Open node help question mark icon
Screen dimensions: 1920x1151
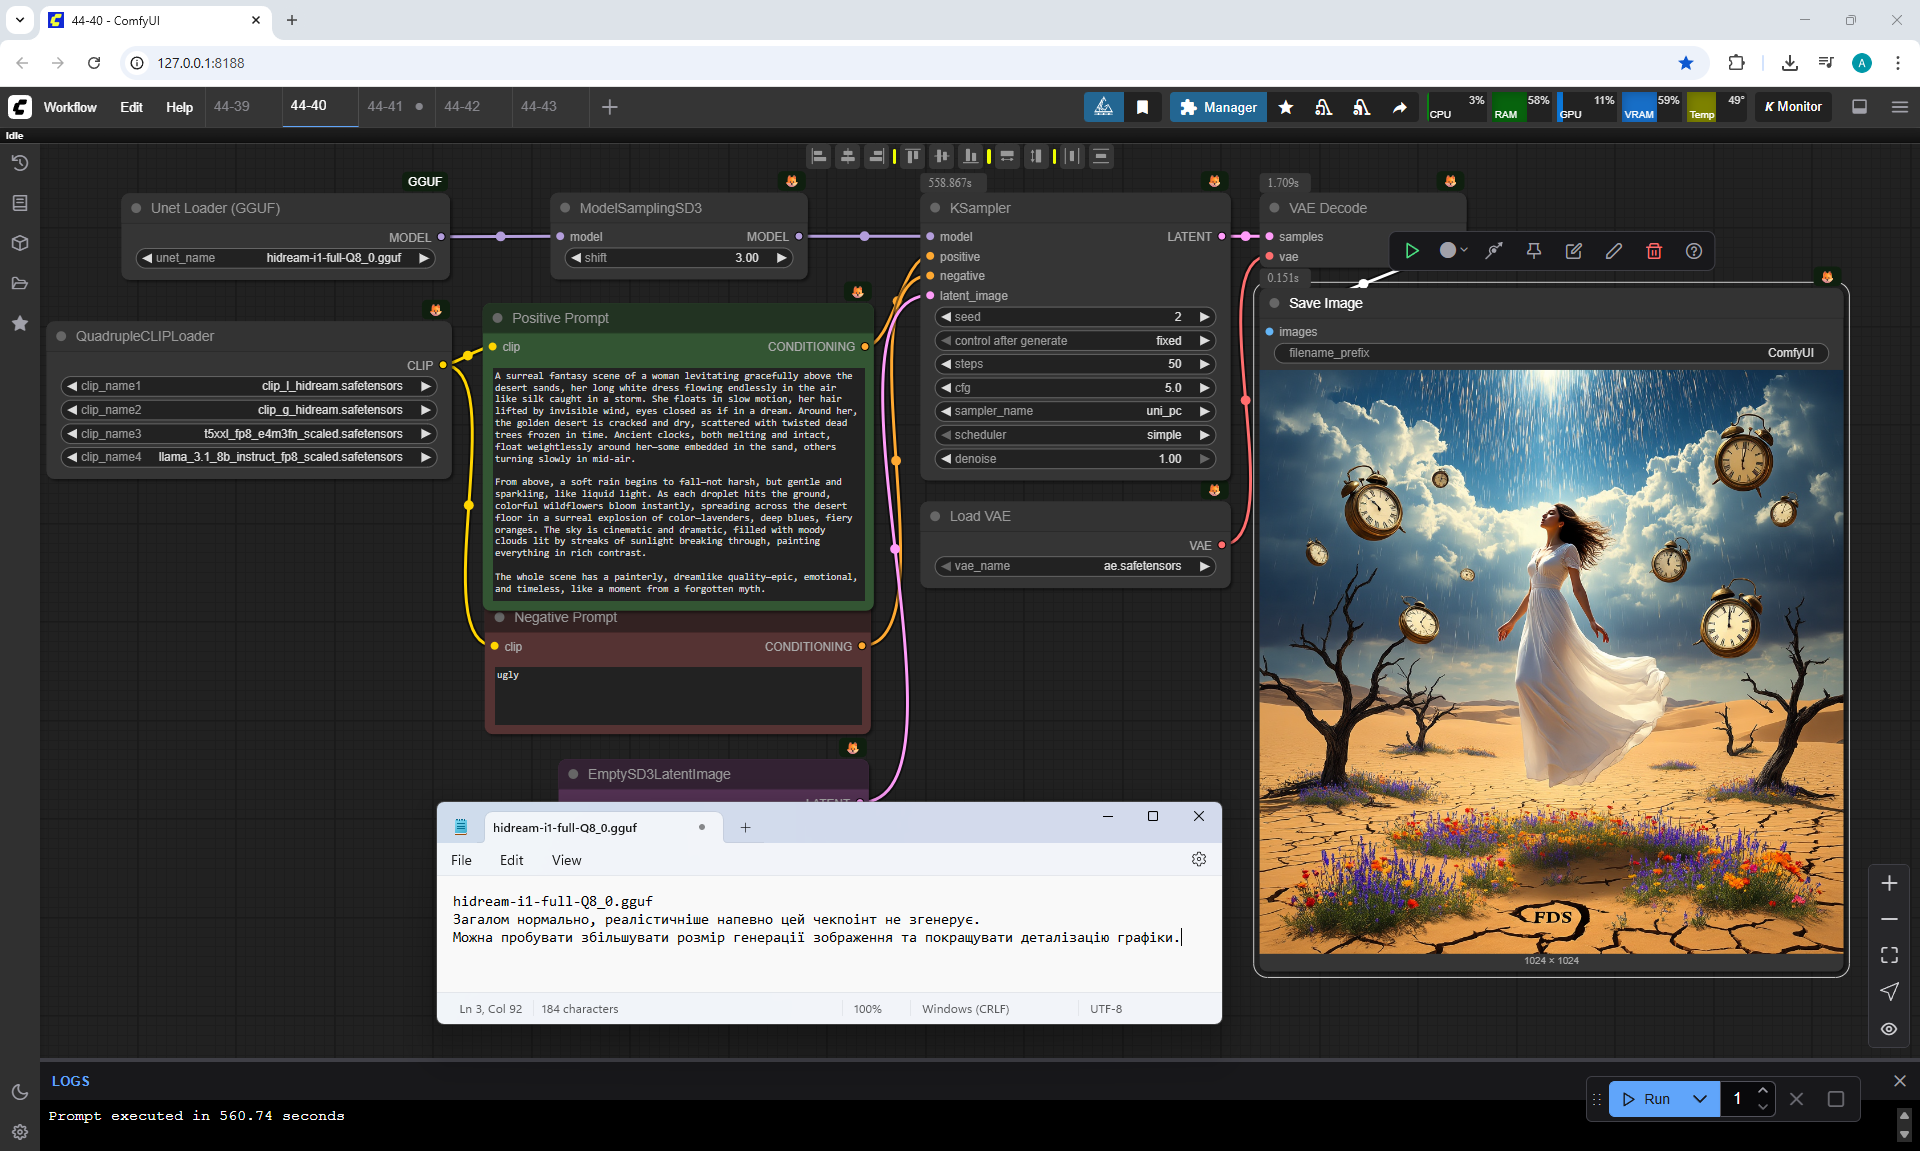click(1693, 251)
